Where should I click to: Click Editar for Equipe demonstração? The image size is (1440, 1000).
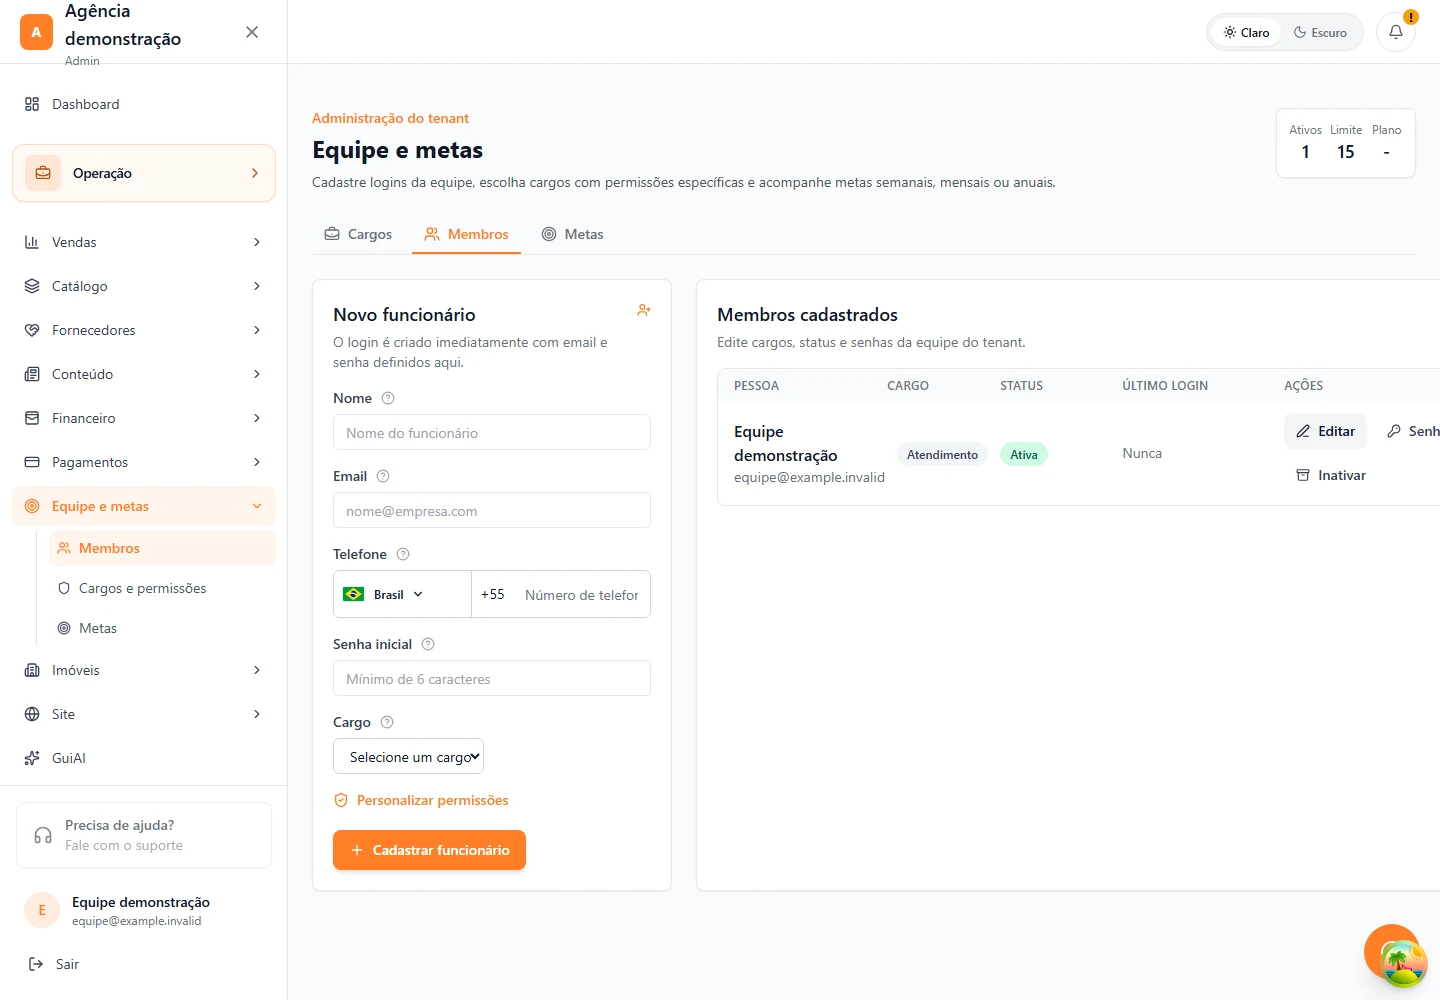pyautogui.click(x=1325, y=431)
